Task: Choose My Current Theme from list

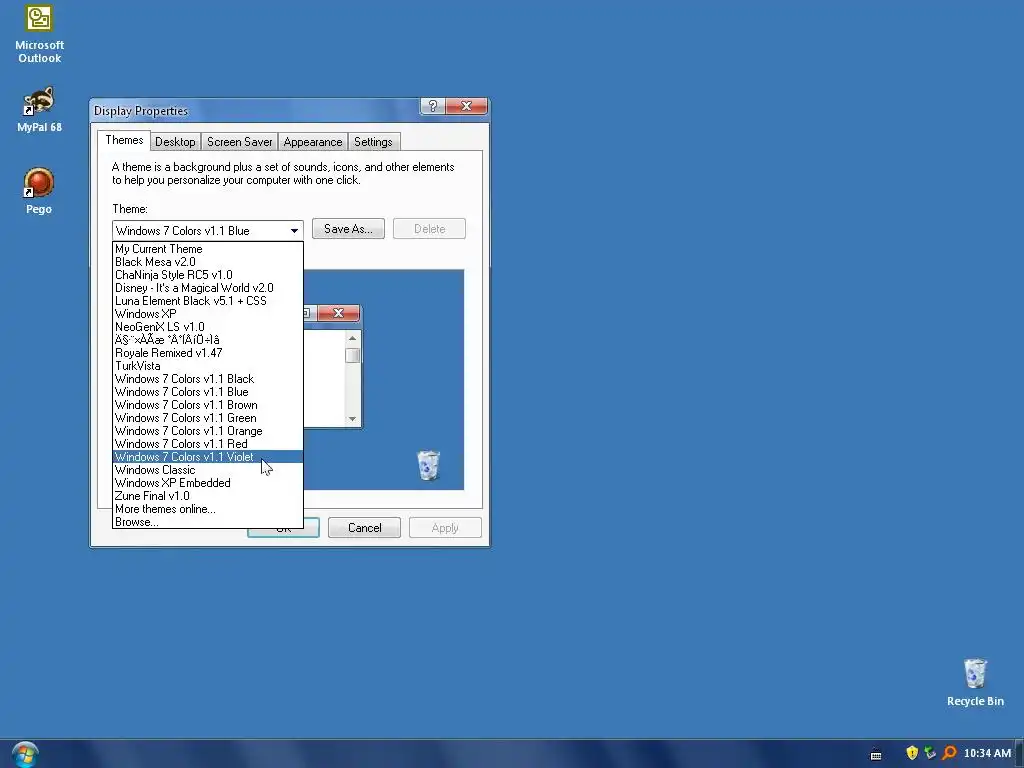Action: coord(208,249)
